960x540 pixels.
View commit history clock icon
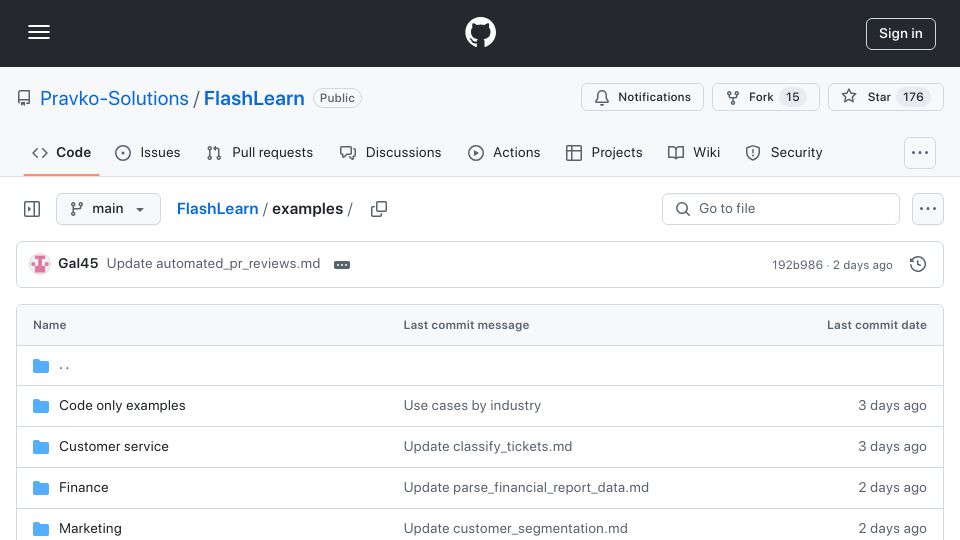tap(917, 264)
